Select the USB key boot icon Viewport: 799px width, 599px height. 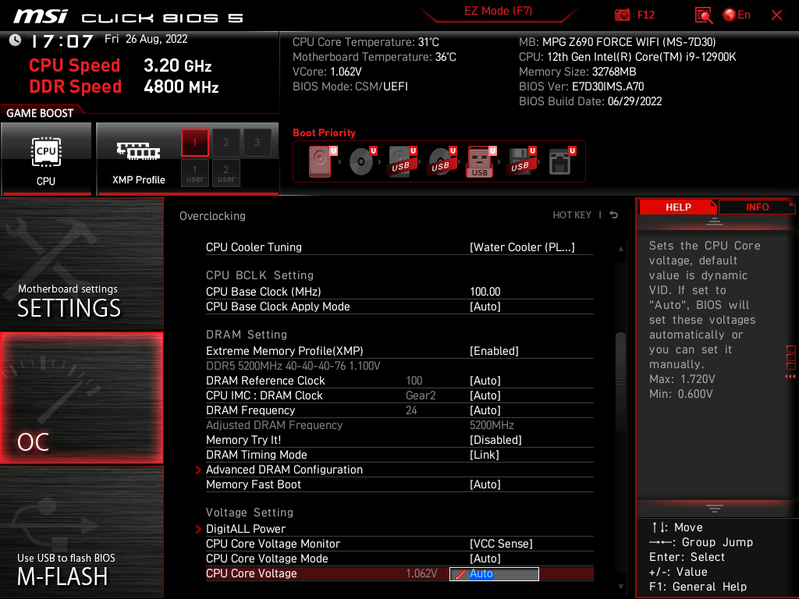[481, 161]
